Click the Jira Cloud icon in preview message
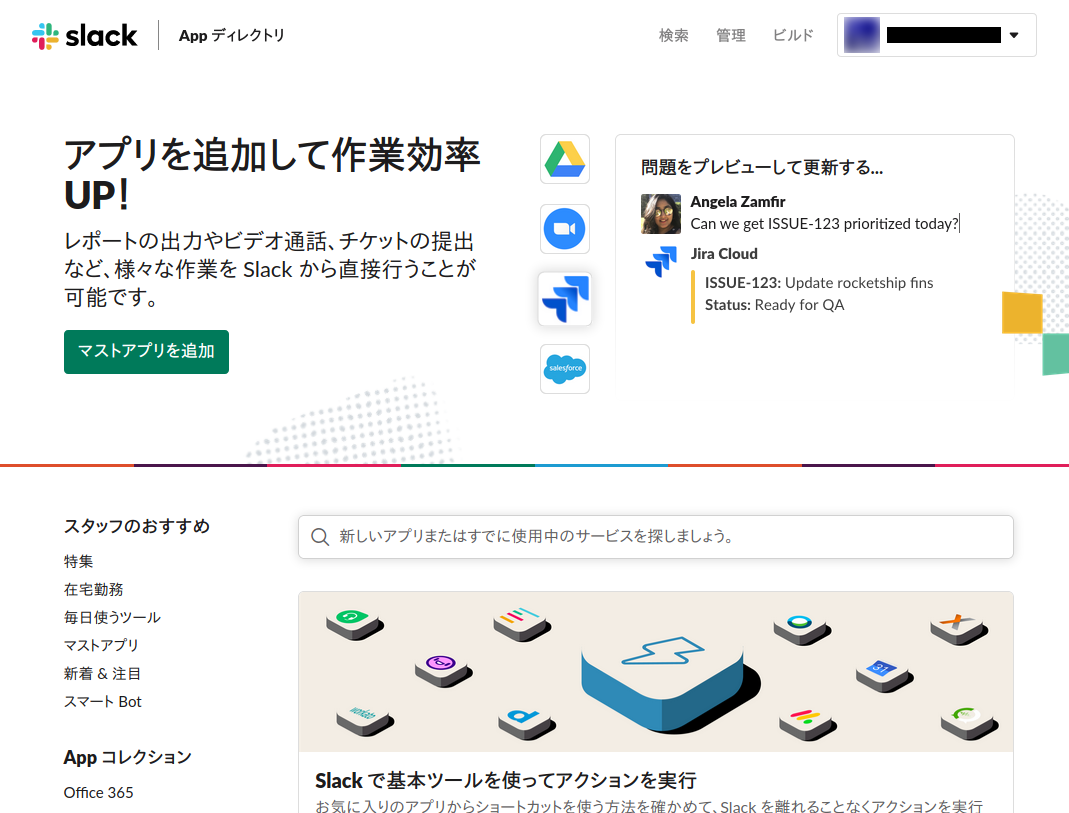1069x813 pixels. click(x=661, y=262)
